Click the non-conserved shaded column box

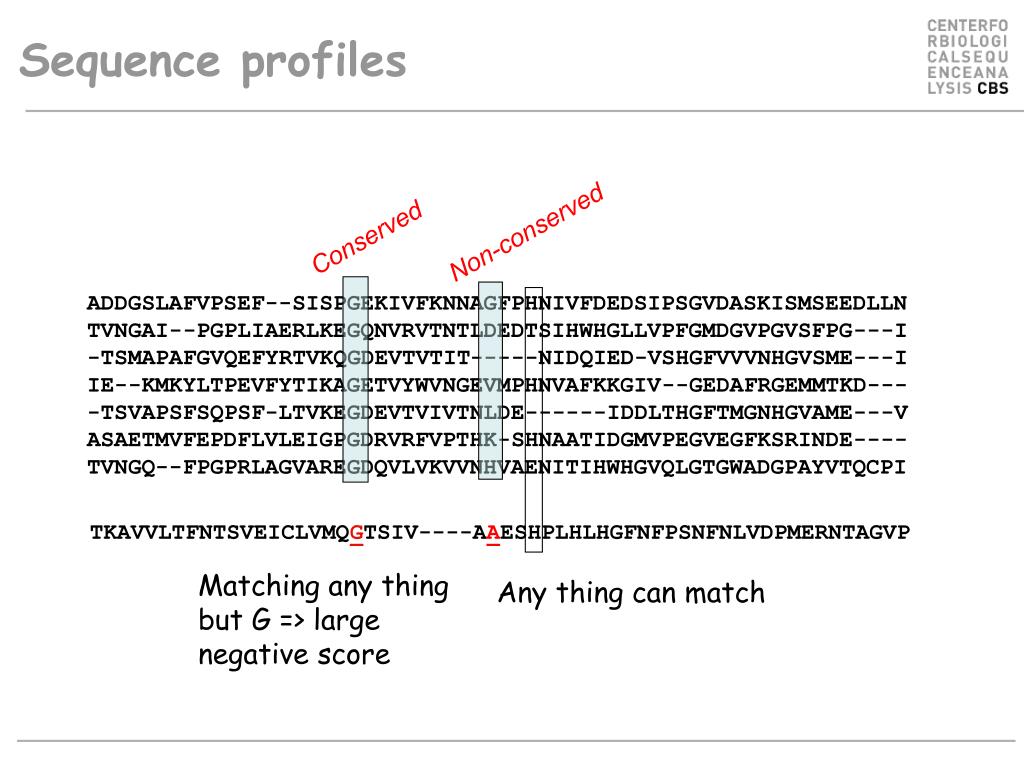coord(490,381)
